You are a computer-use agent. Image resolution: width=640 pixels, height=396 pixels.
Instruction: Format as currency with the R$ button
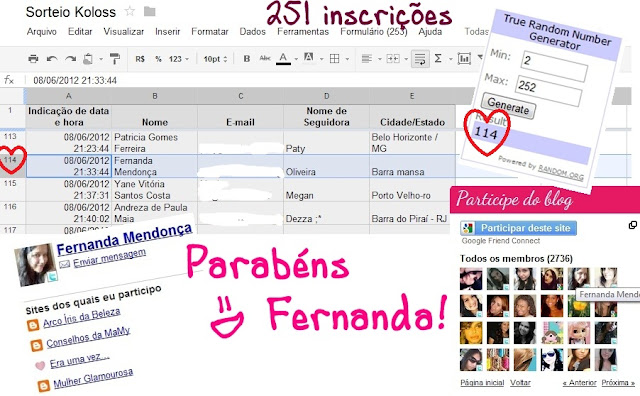click(140, 59)
